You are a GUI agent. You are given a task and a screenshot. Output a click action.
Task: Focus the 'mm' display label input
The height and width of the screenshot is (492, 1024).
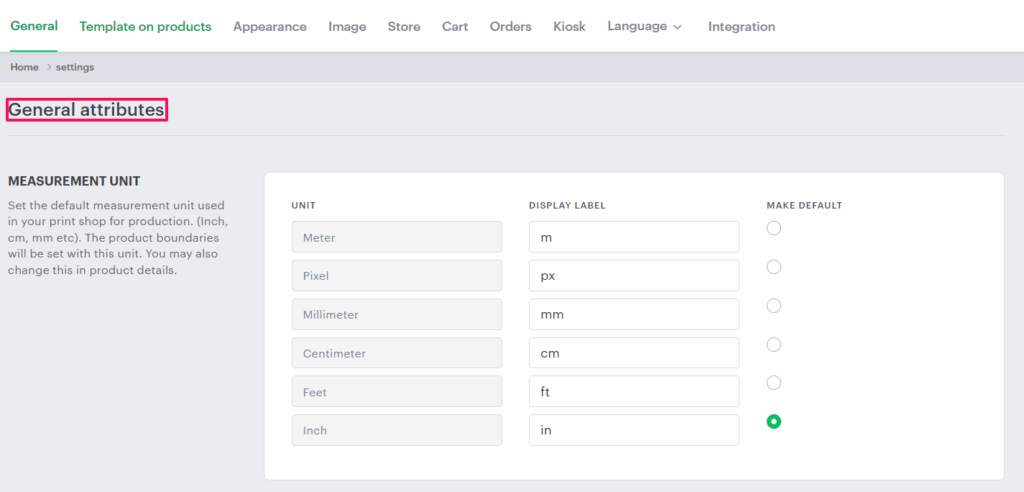point(634,314)
